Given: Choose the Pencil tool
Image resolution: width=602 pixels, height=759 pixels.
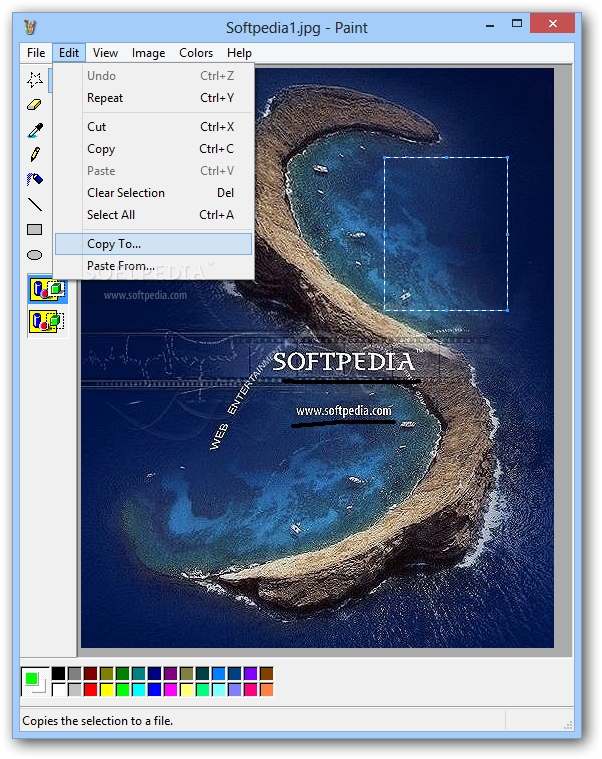Looking at the screenshot, I should (x=34, y=154).
